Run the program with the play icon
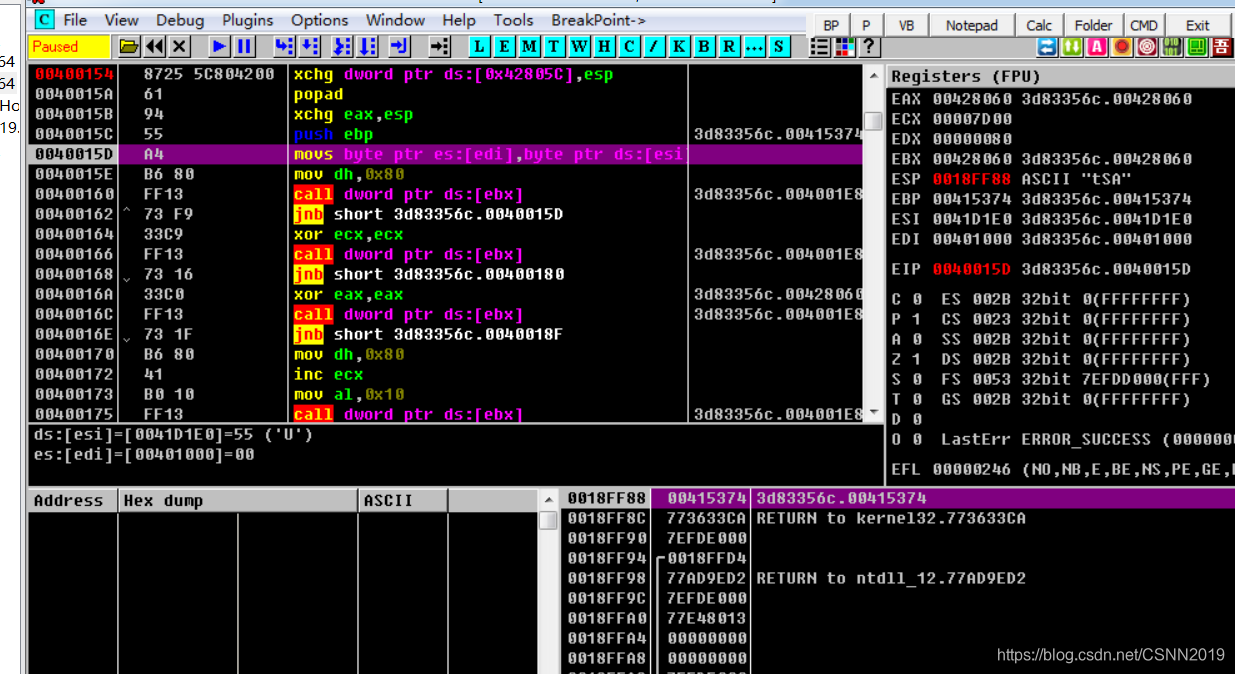1235x674 pixels. point(219,46)
